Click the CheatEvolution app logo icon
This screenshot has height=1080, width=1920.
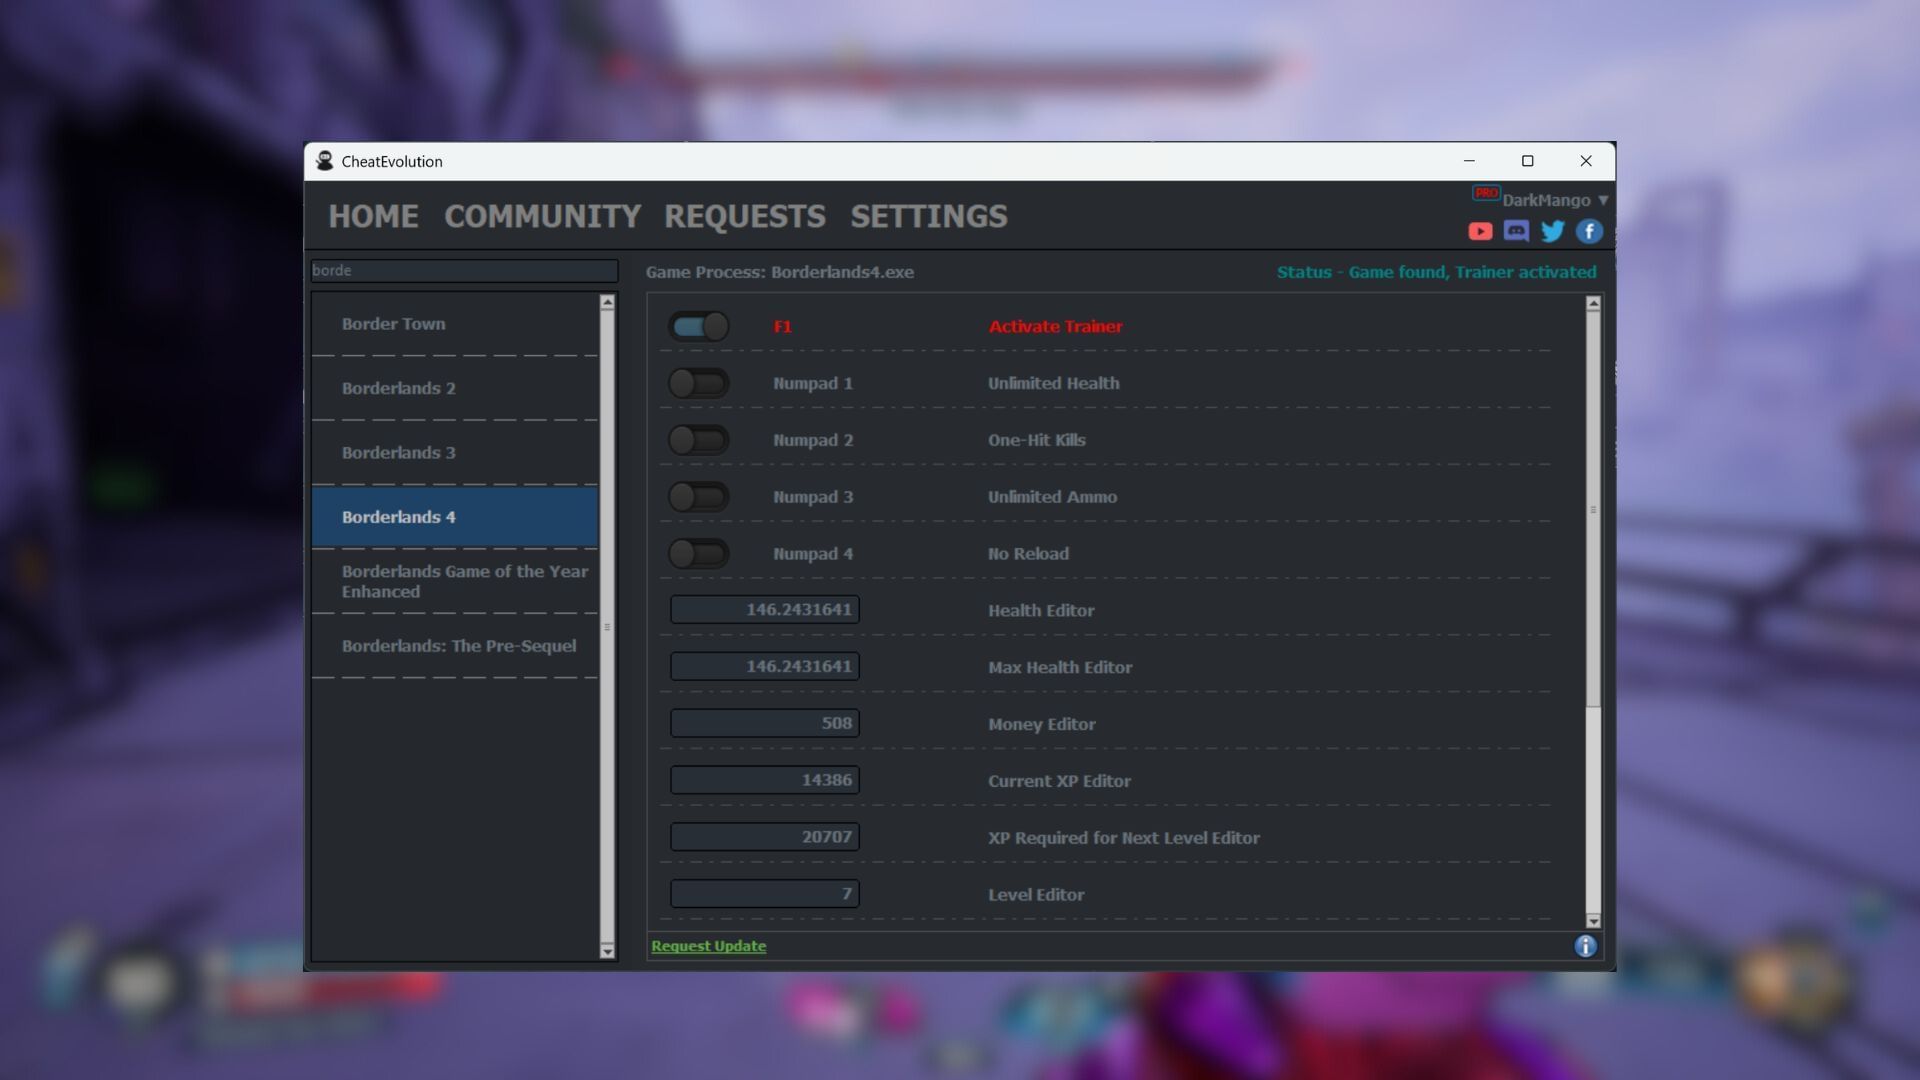tap(325, 161)
